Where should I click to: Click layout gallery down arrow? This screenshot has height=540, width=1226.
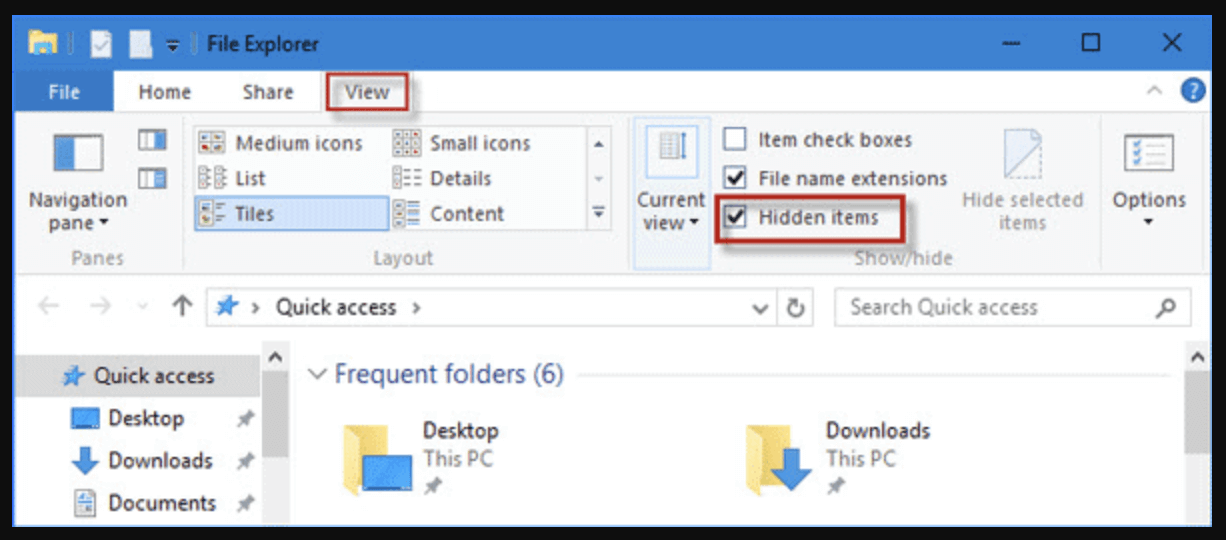pyautogui.click(x=599, y=178)
